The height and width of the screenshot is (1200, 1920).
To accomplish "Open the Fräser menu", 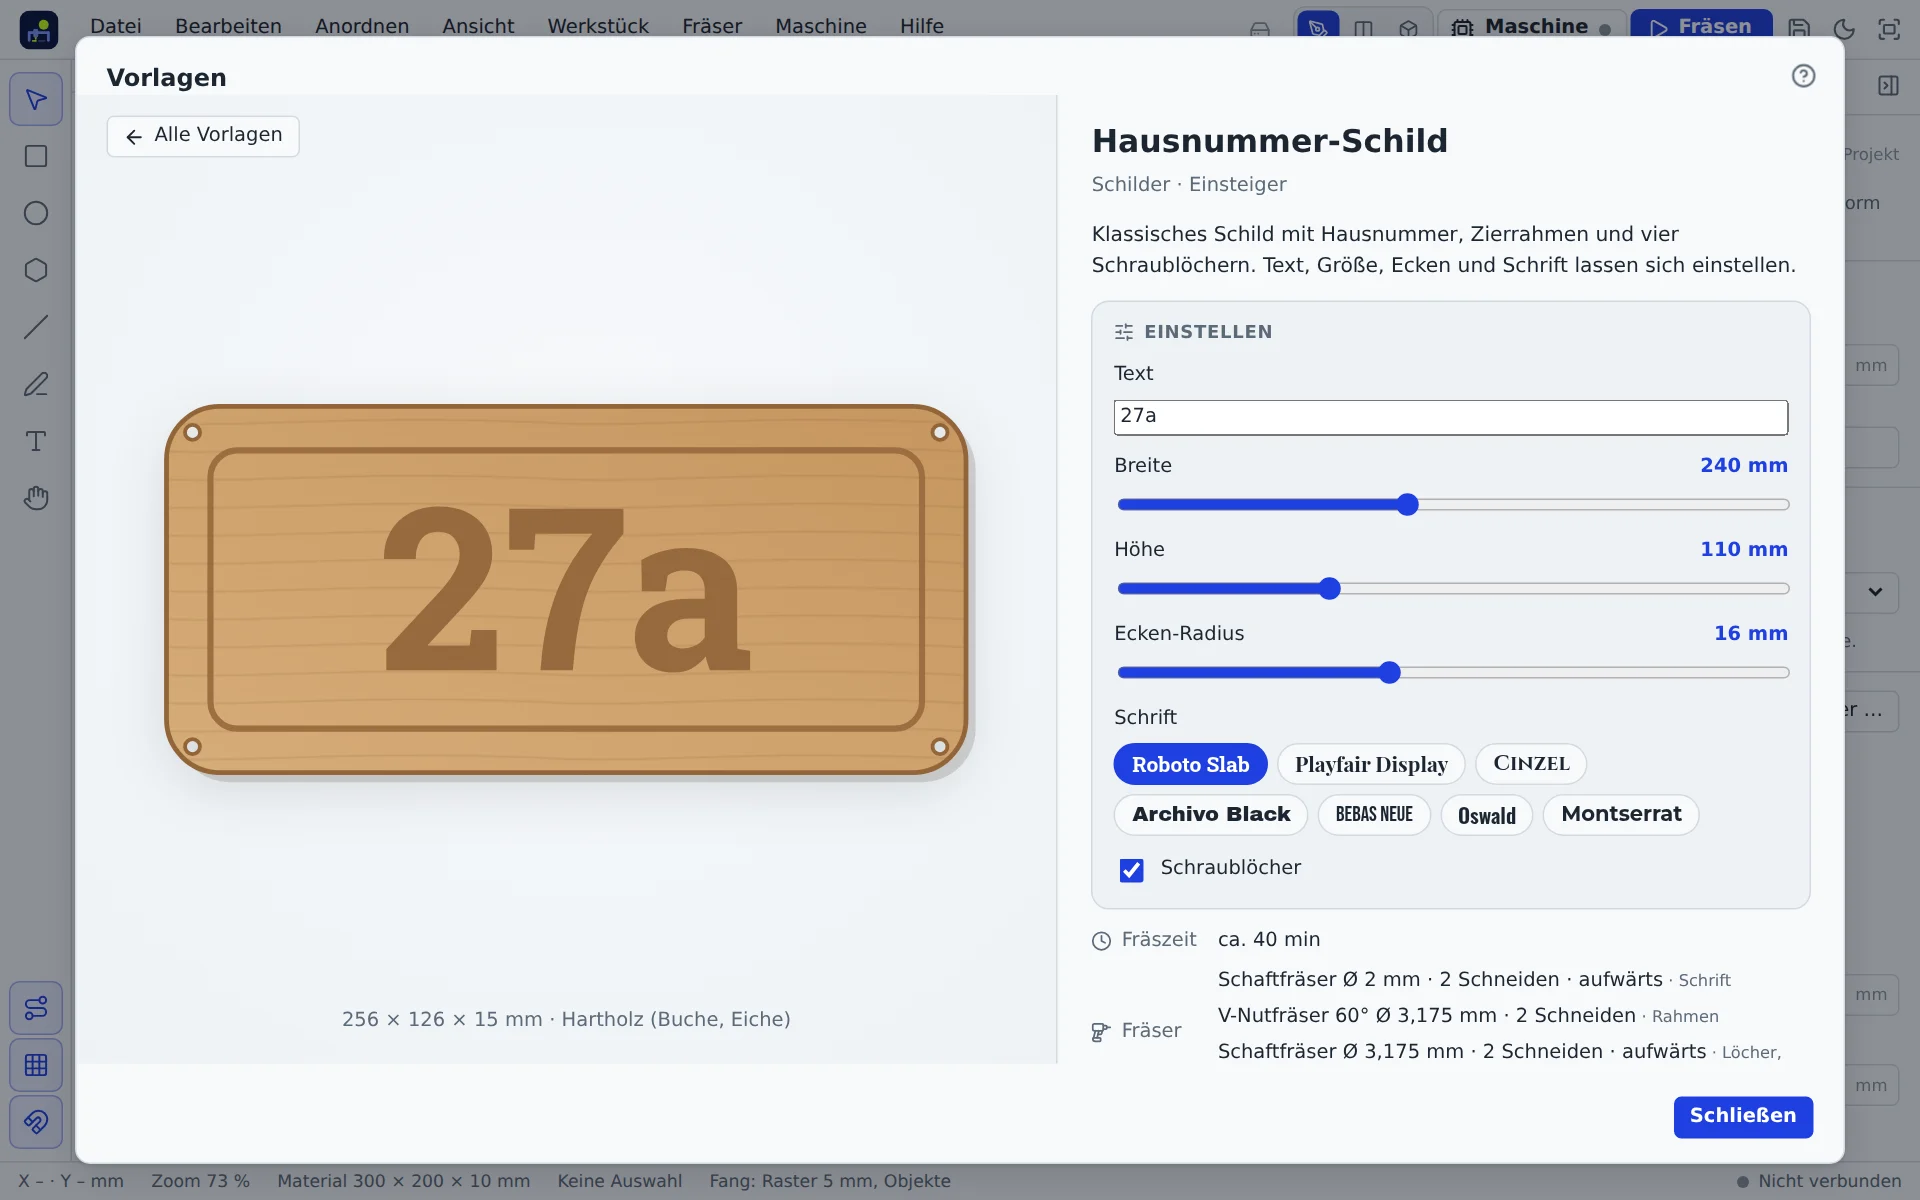I will (x=712, y=26).
